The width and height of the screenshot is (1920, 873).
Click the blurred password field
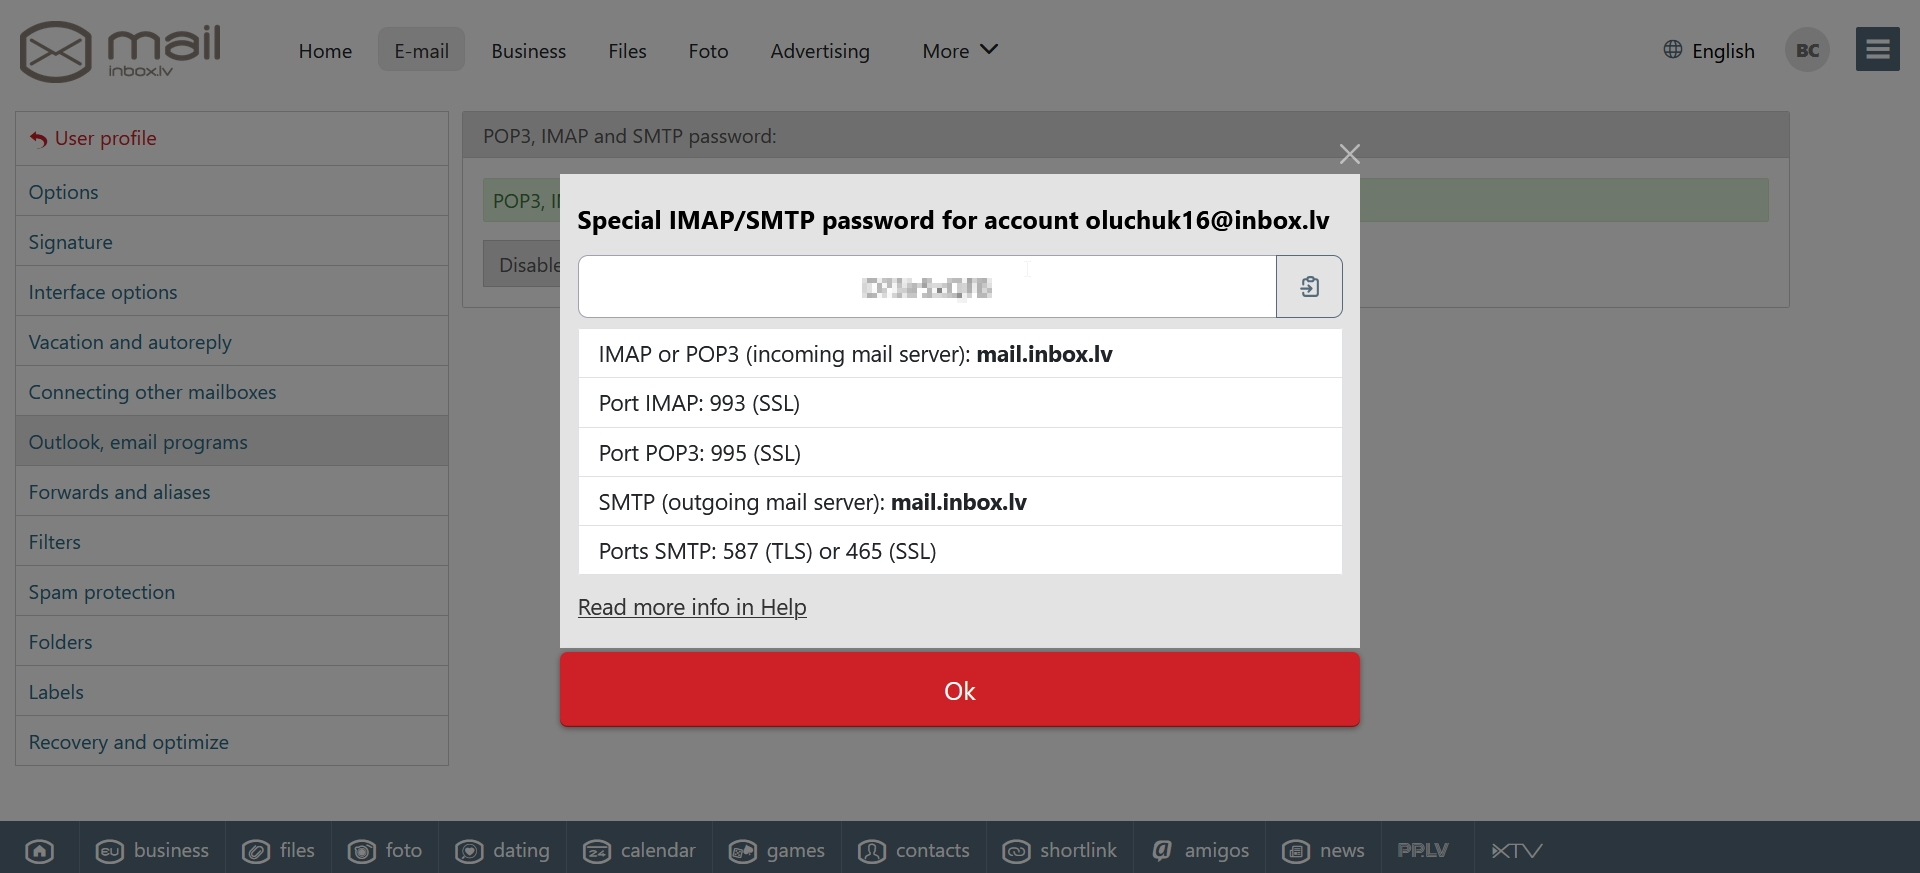927,287
